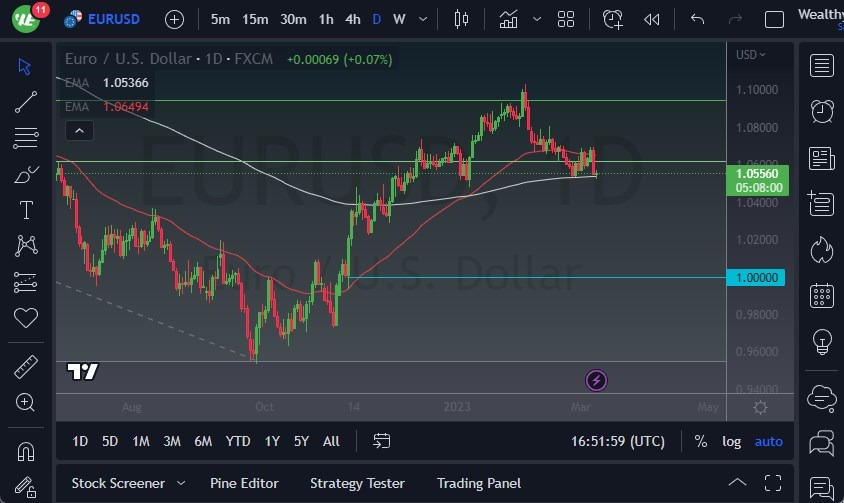Toggle the auto scale option
The width and height of the screenshot is (844, 503).
(768, 441)
